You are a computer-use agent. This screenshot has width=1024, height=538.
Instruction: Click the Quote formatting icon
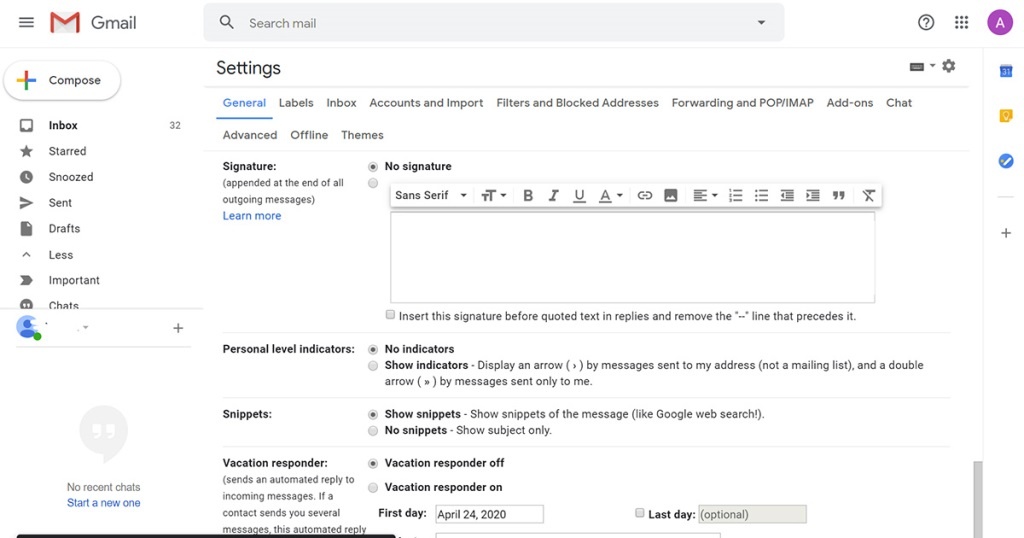coord(839,196)
